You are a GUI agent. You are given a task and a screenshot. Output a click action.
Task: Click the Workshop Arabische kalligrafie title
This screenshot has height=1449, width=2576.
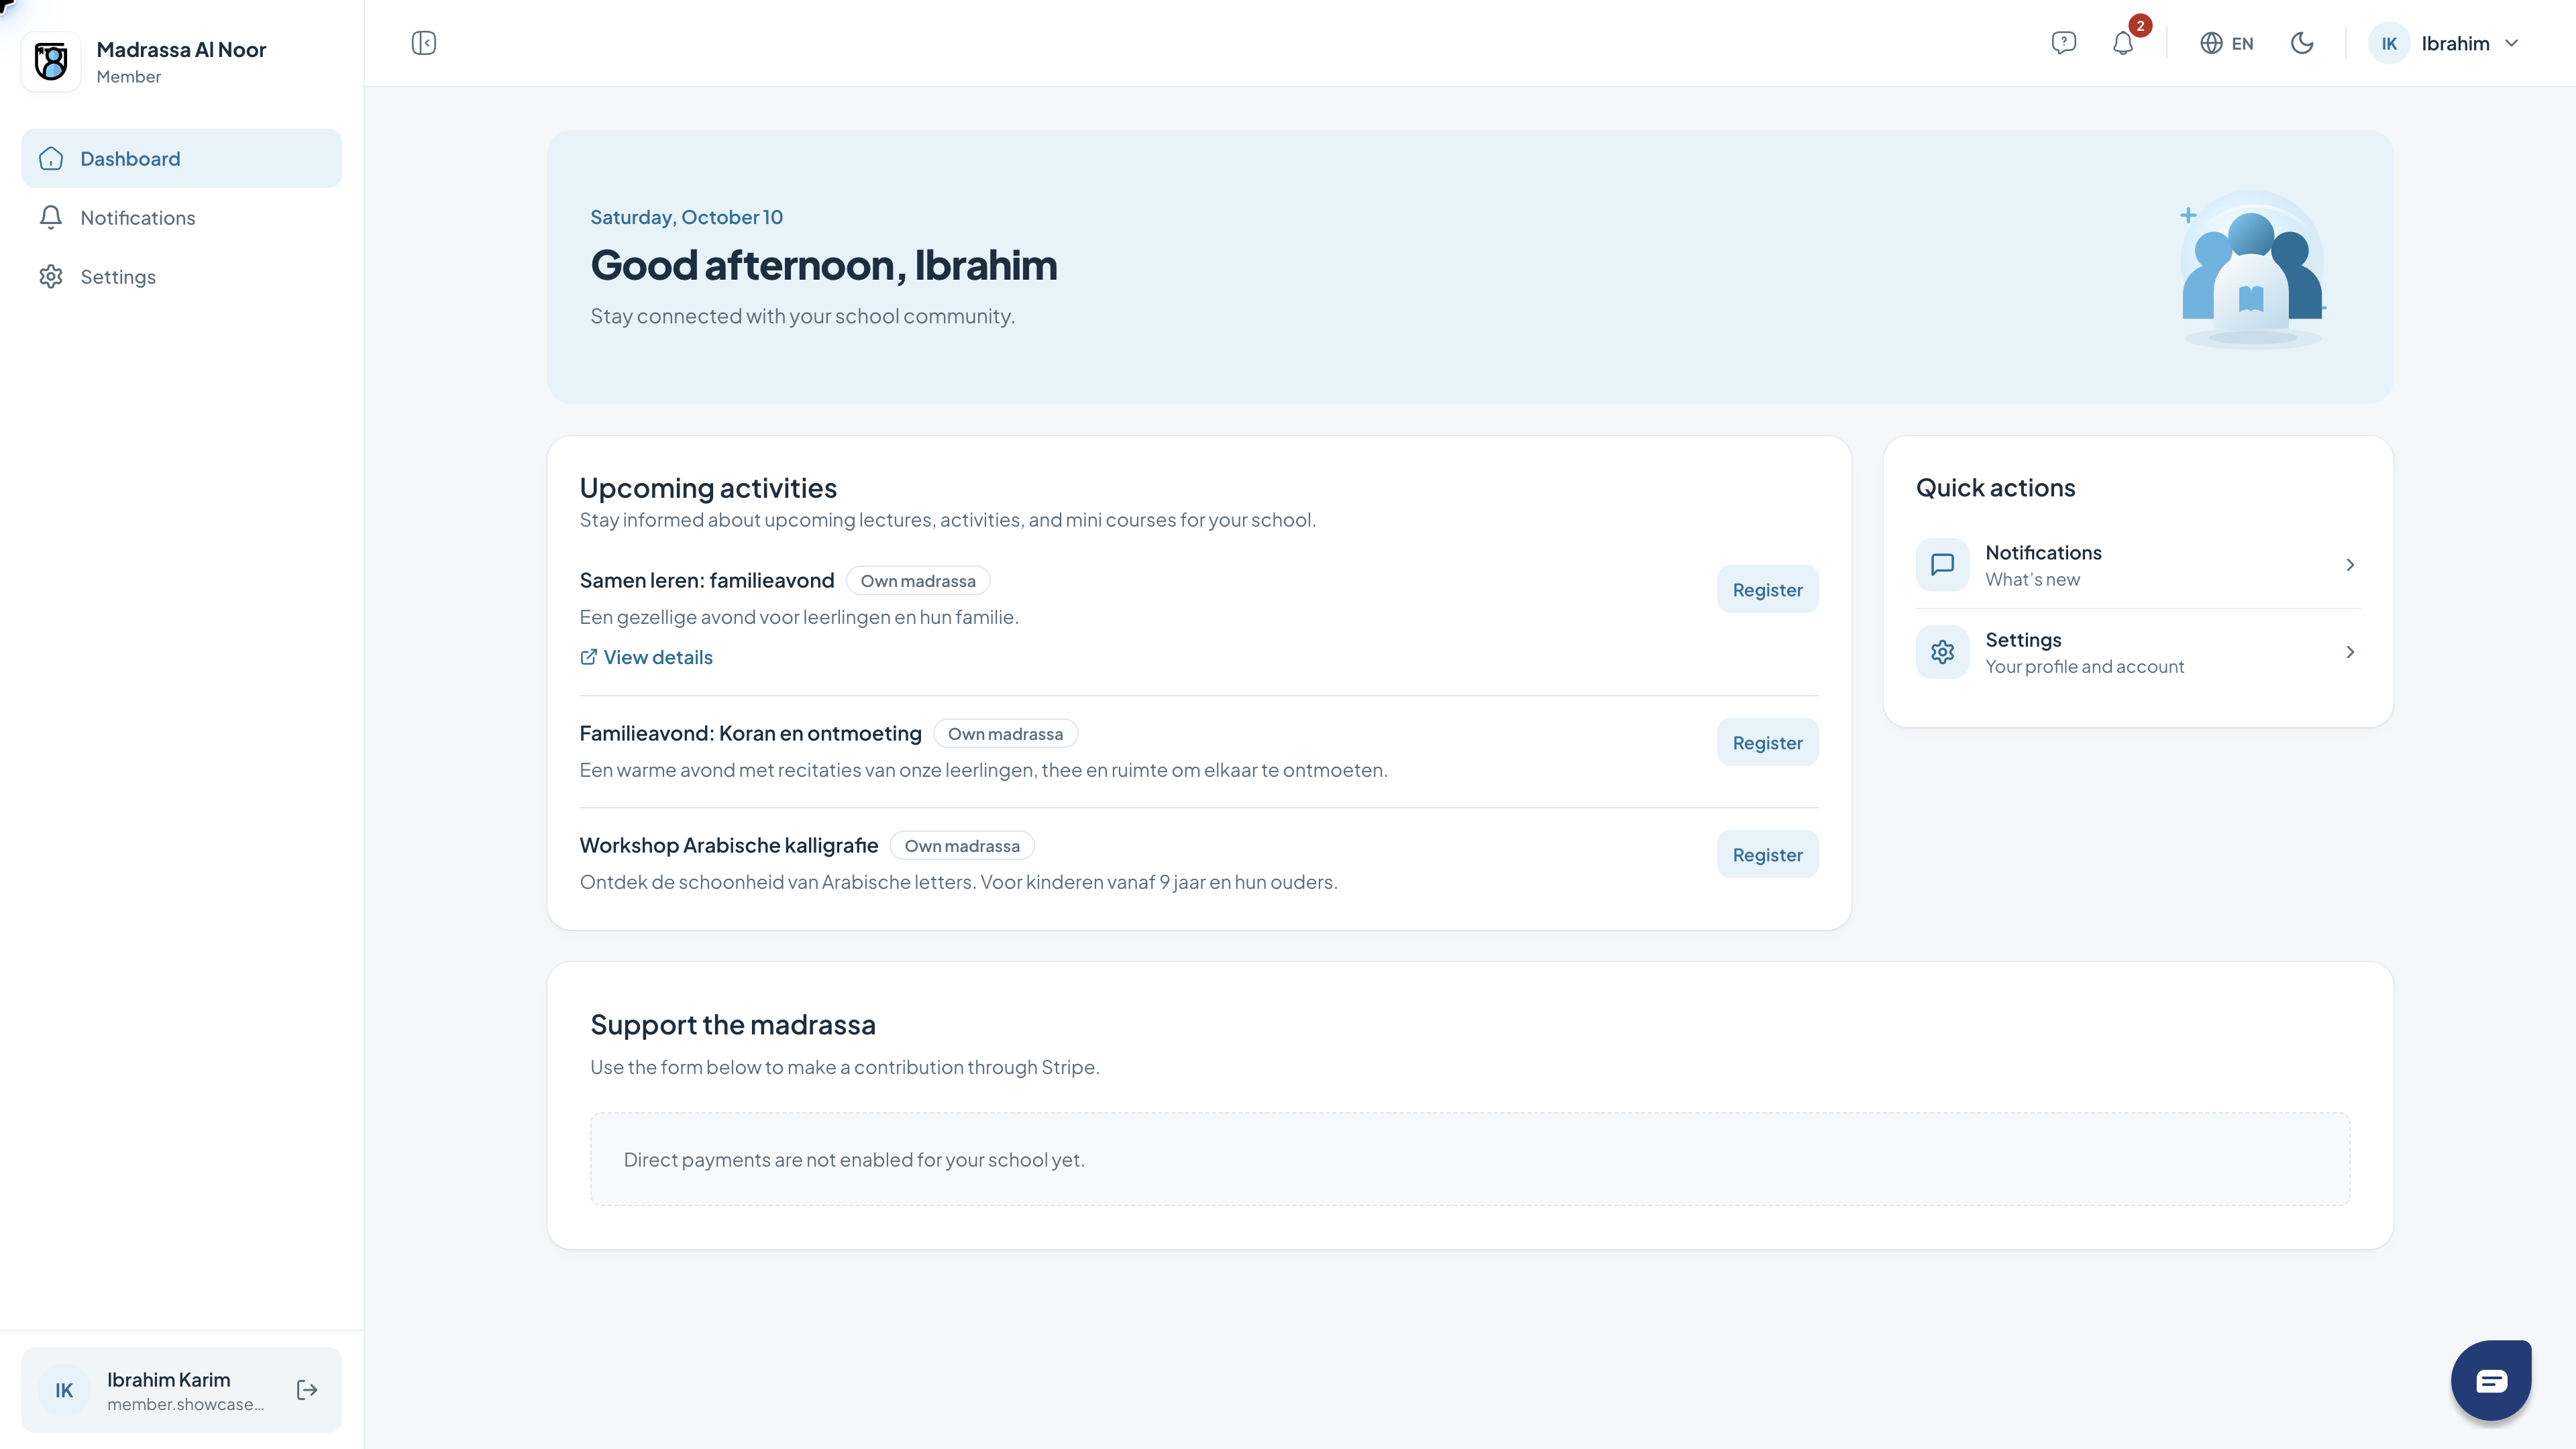click(x=729, y=845)
